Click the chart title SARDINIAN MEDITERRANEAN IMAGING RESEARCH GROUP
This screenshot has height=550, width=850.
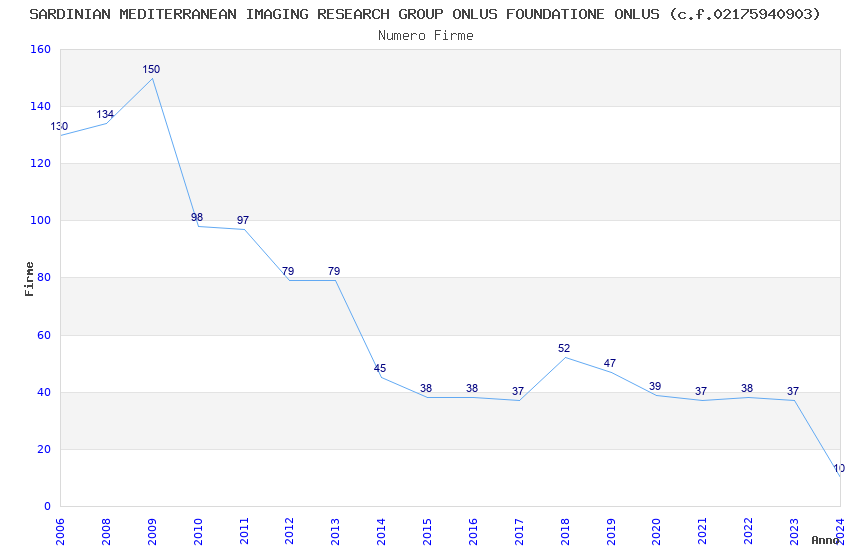425,14
